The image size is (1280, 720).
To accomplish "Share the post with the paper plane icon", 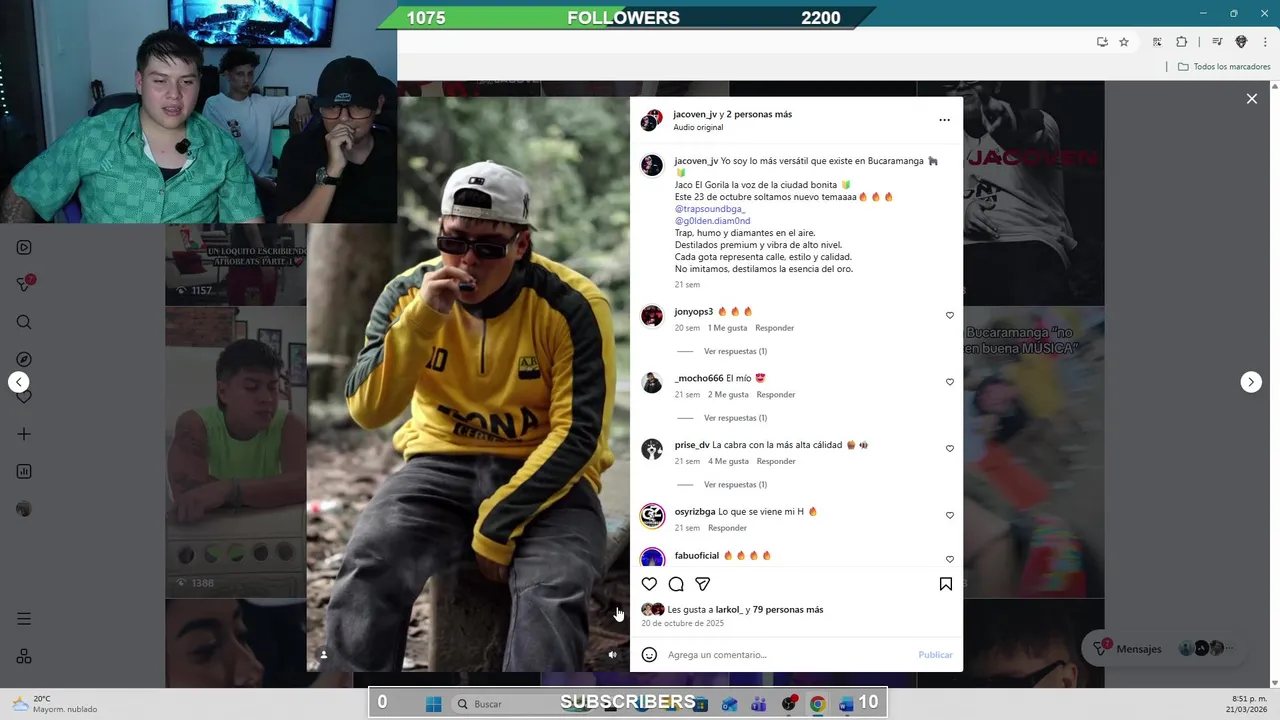I will pos(703,584).
